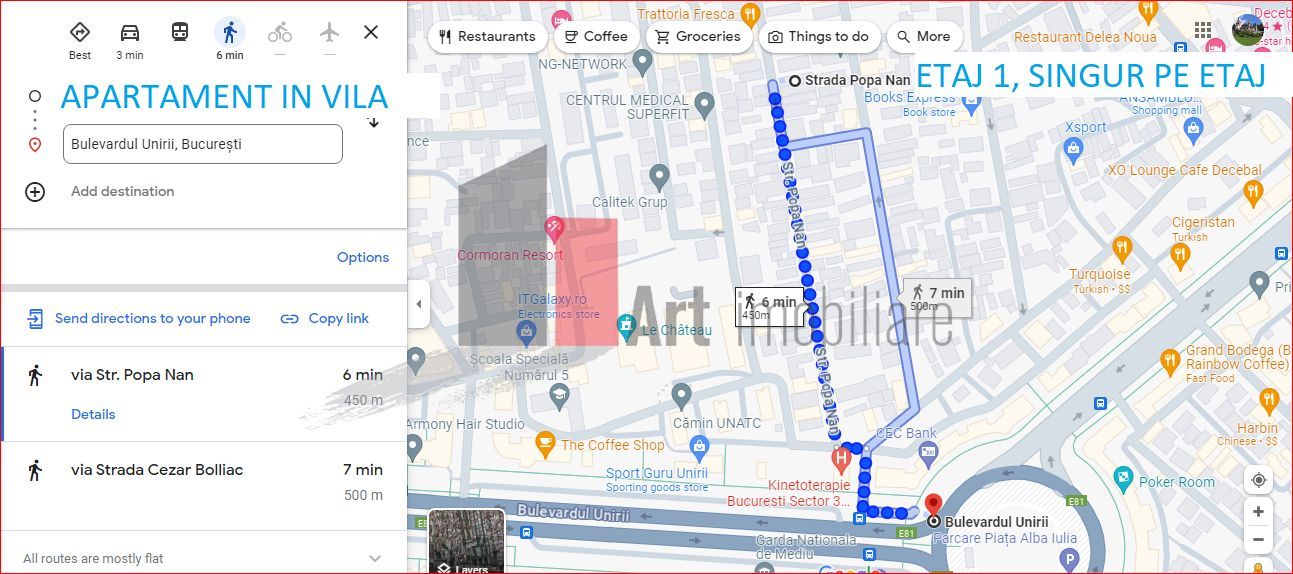Click the 7 min alternate route label

[938, 297]
